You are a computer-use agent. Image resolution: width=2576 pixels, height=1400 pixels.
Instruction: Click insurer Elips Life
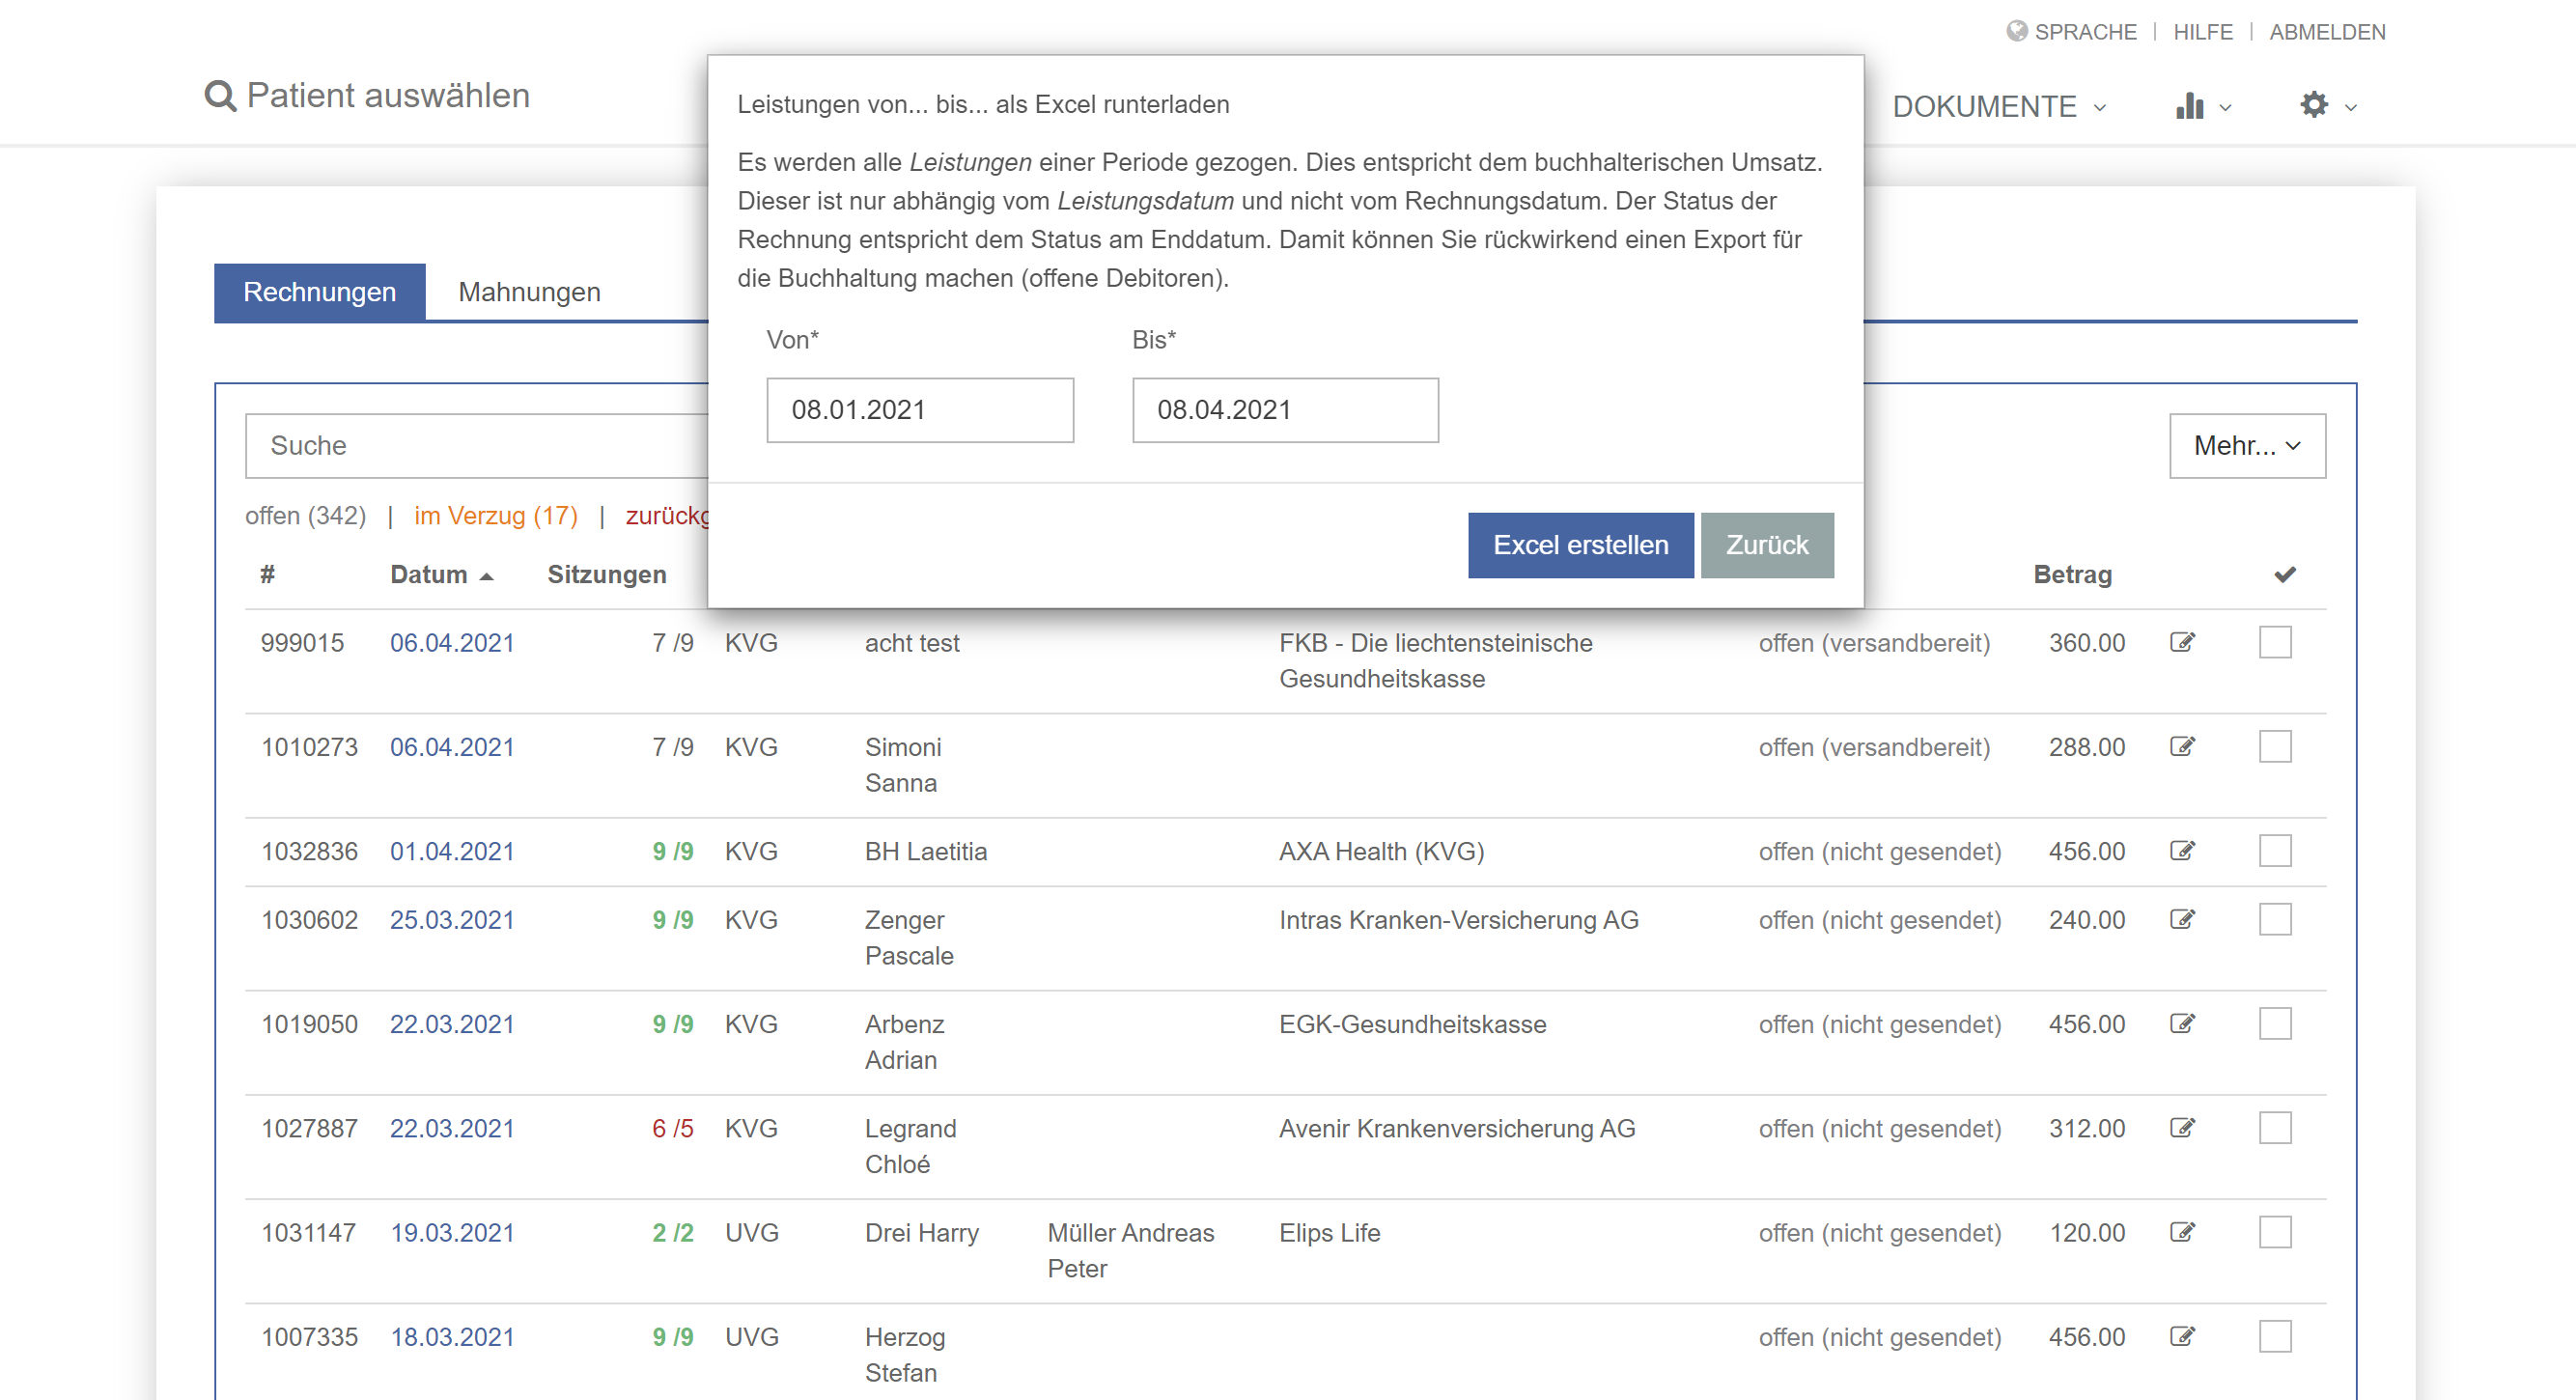point(1329,1233)
